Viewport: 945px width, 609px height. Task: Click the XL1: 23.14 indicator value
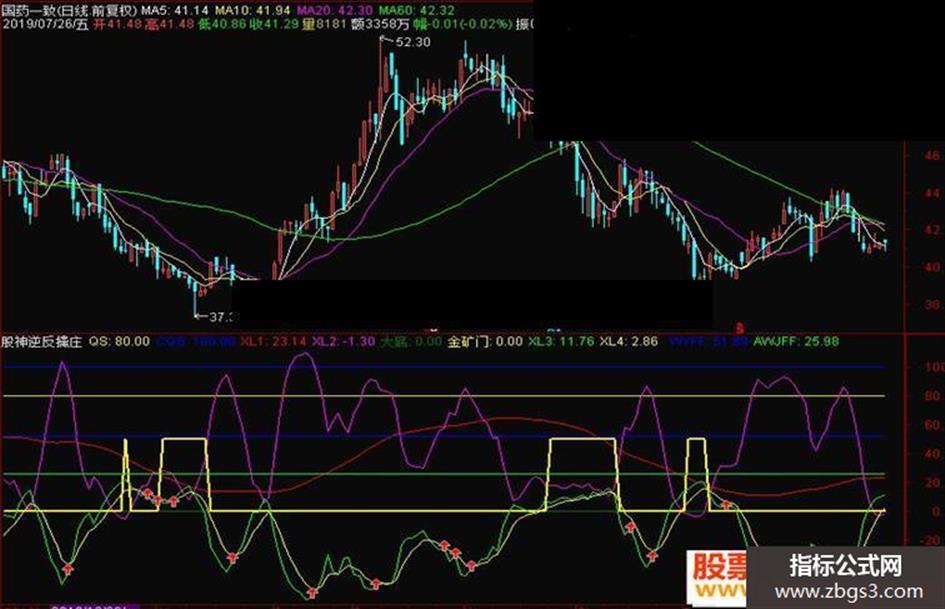pyautogui.click(x=273, y=341)
